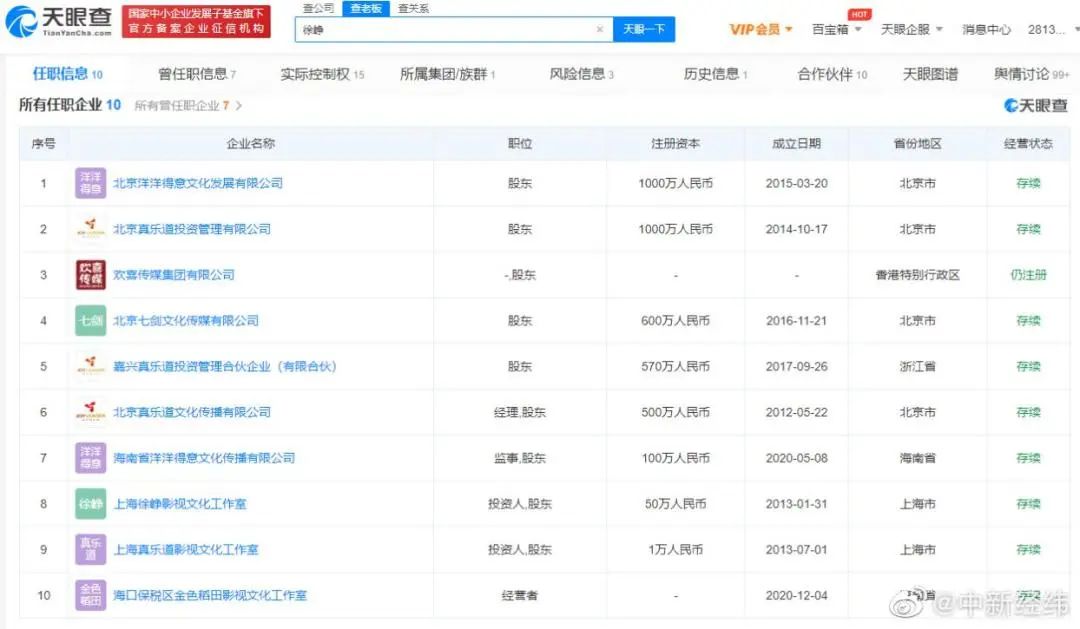The image size is (1080, 629).
Task: Click the 企业名称 column header
Action: pos(251,143)
